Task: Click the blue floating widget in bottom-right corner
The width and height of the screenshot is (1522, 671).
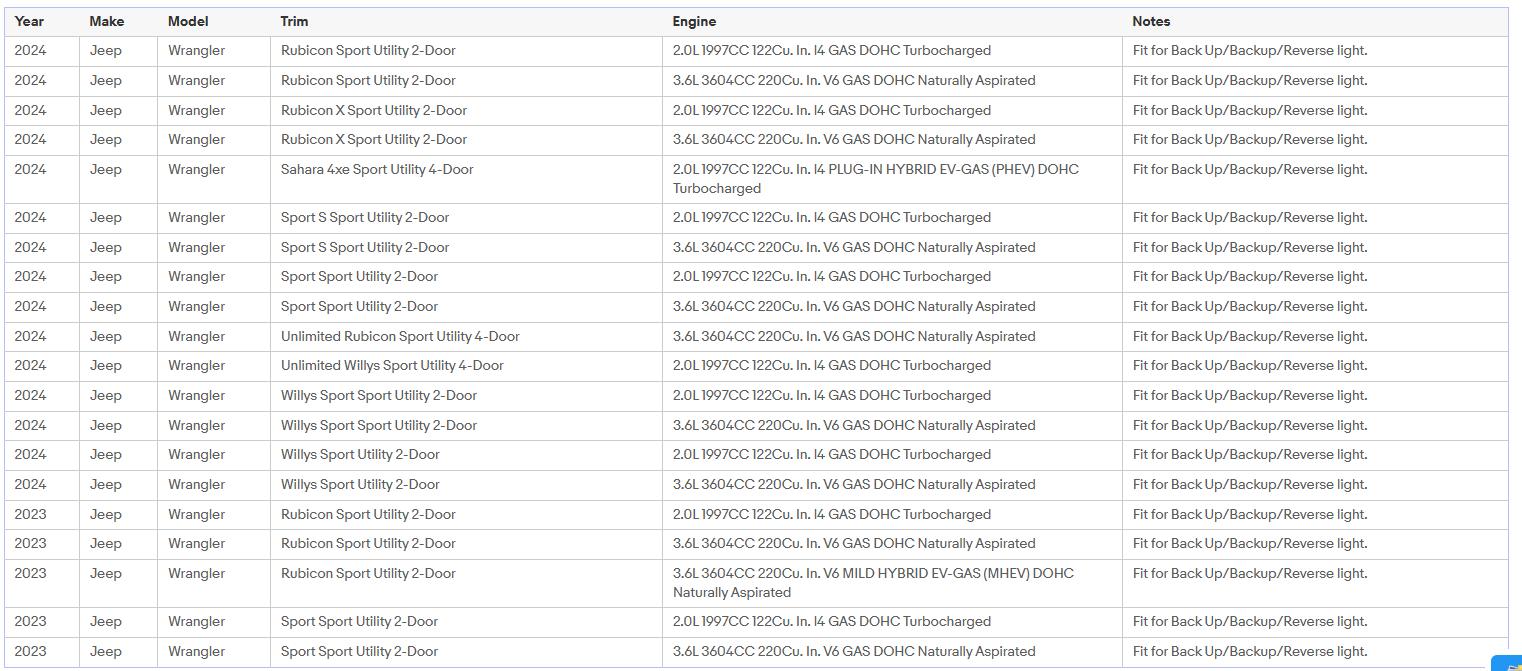Action: (1510, 663)
